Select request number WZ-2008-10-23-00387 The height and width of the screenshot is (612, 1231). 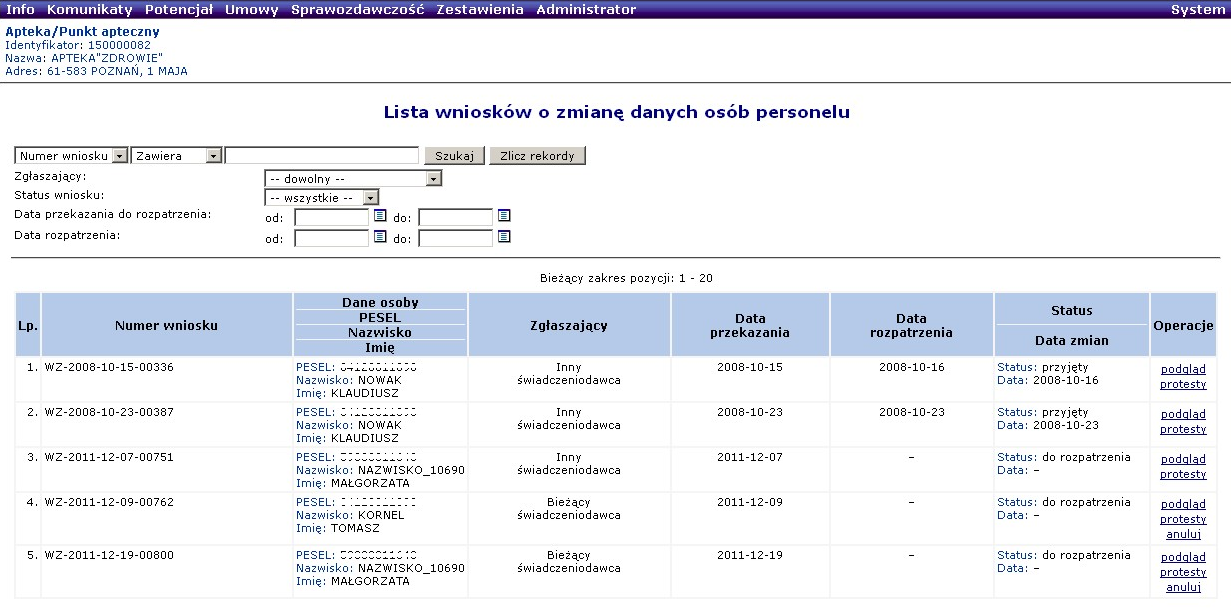click(109, 412)
